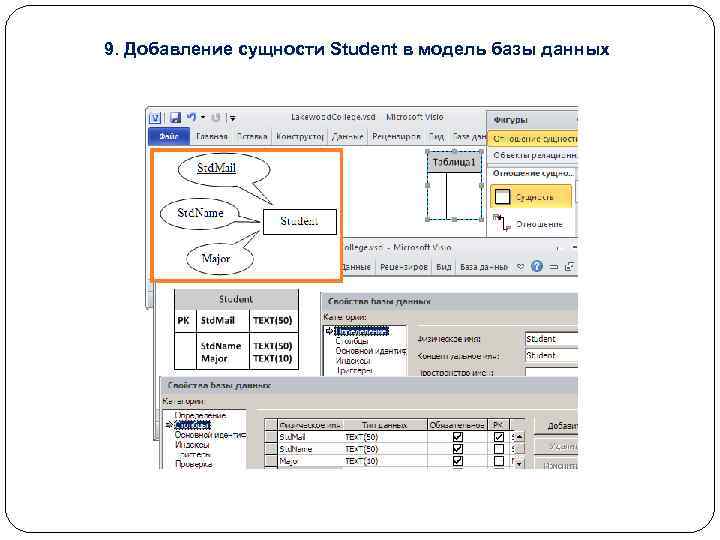720x540 pixels.
Task: Open the База данных tab in lower window
Action: click(x=483, y=267)
